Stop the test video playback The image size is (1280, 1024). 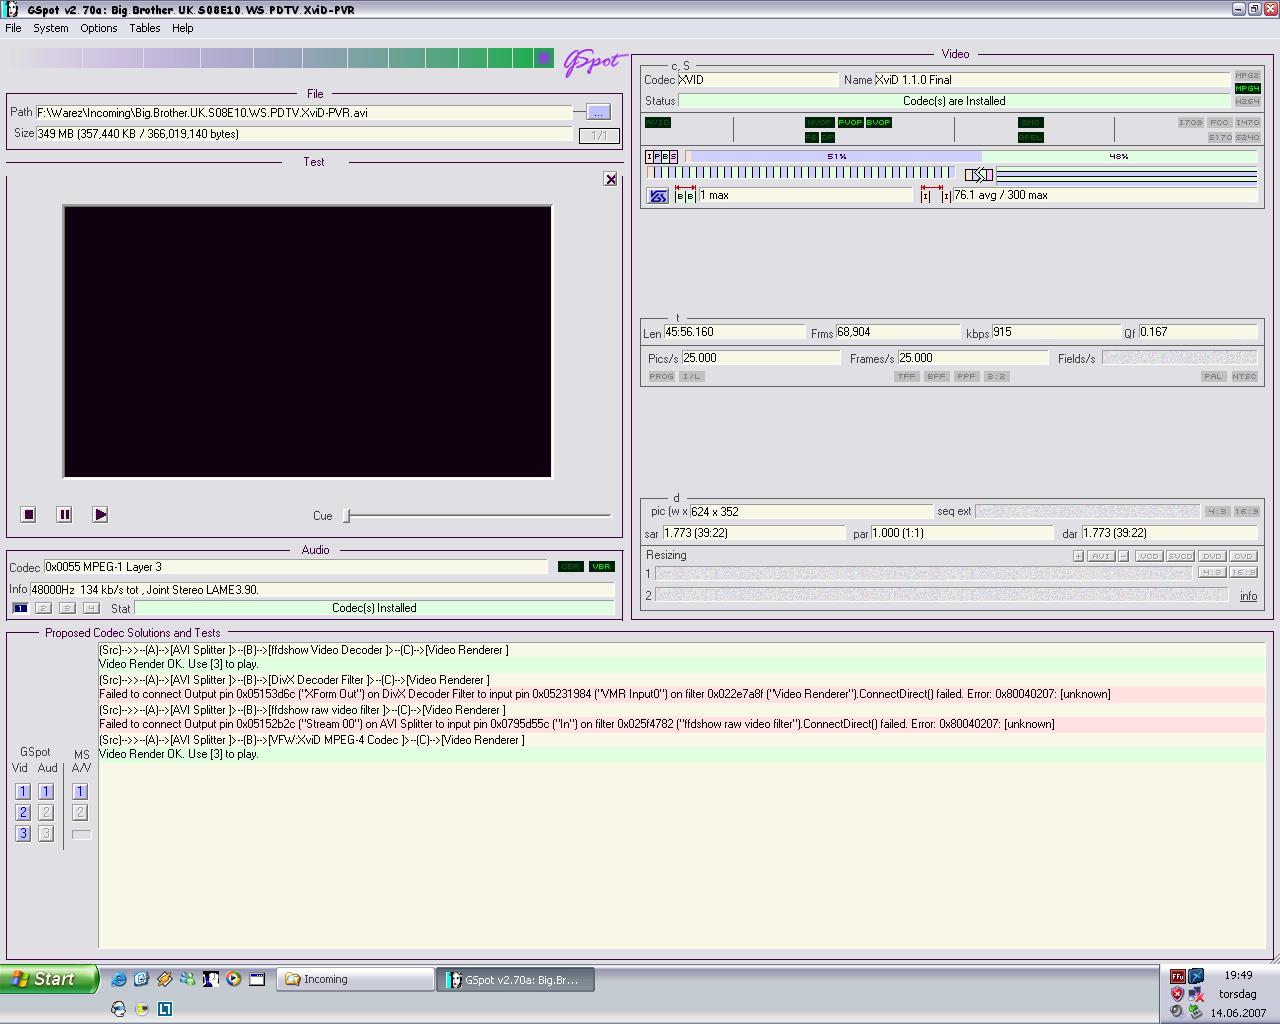(29, 514)
